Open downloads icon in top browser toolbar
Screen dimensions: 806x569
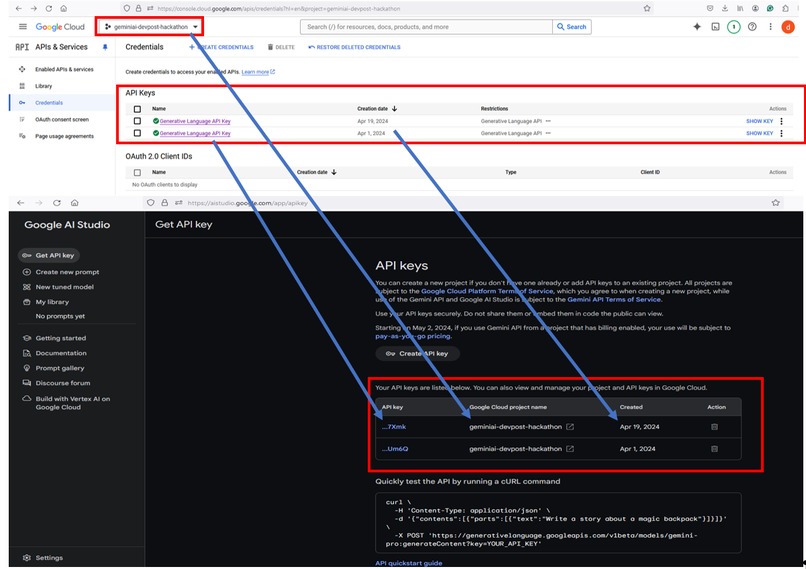725,8
